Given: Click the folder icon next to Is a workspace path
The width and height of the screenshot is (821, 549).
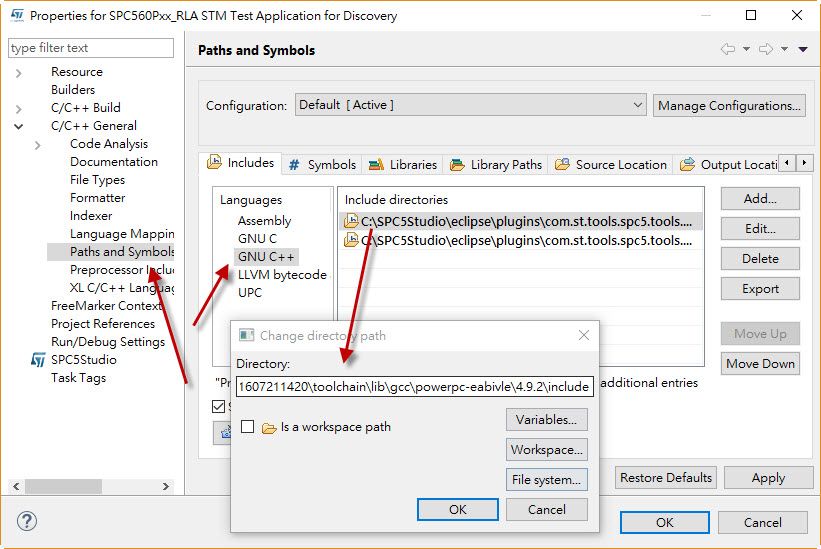Looking at the screenshot, I should 269,428.
